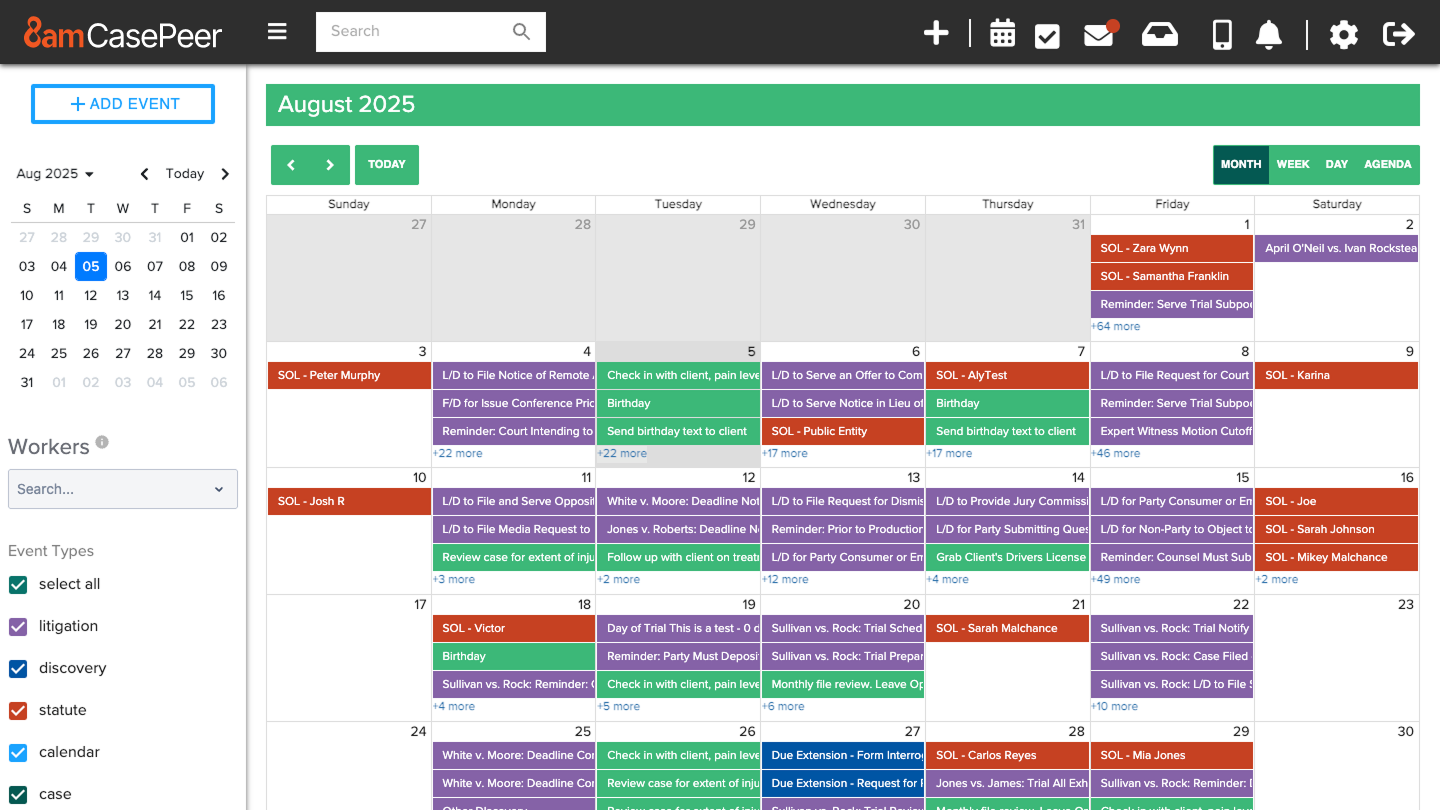The image size is (1440, 810).
Task: Expand +12 more events on August 13
Action: [x=785, y=579]
